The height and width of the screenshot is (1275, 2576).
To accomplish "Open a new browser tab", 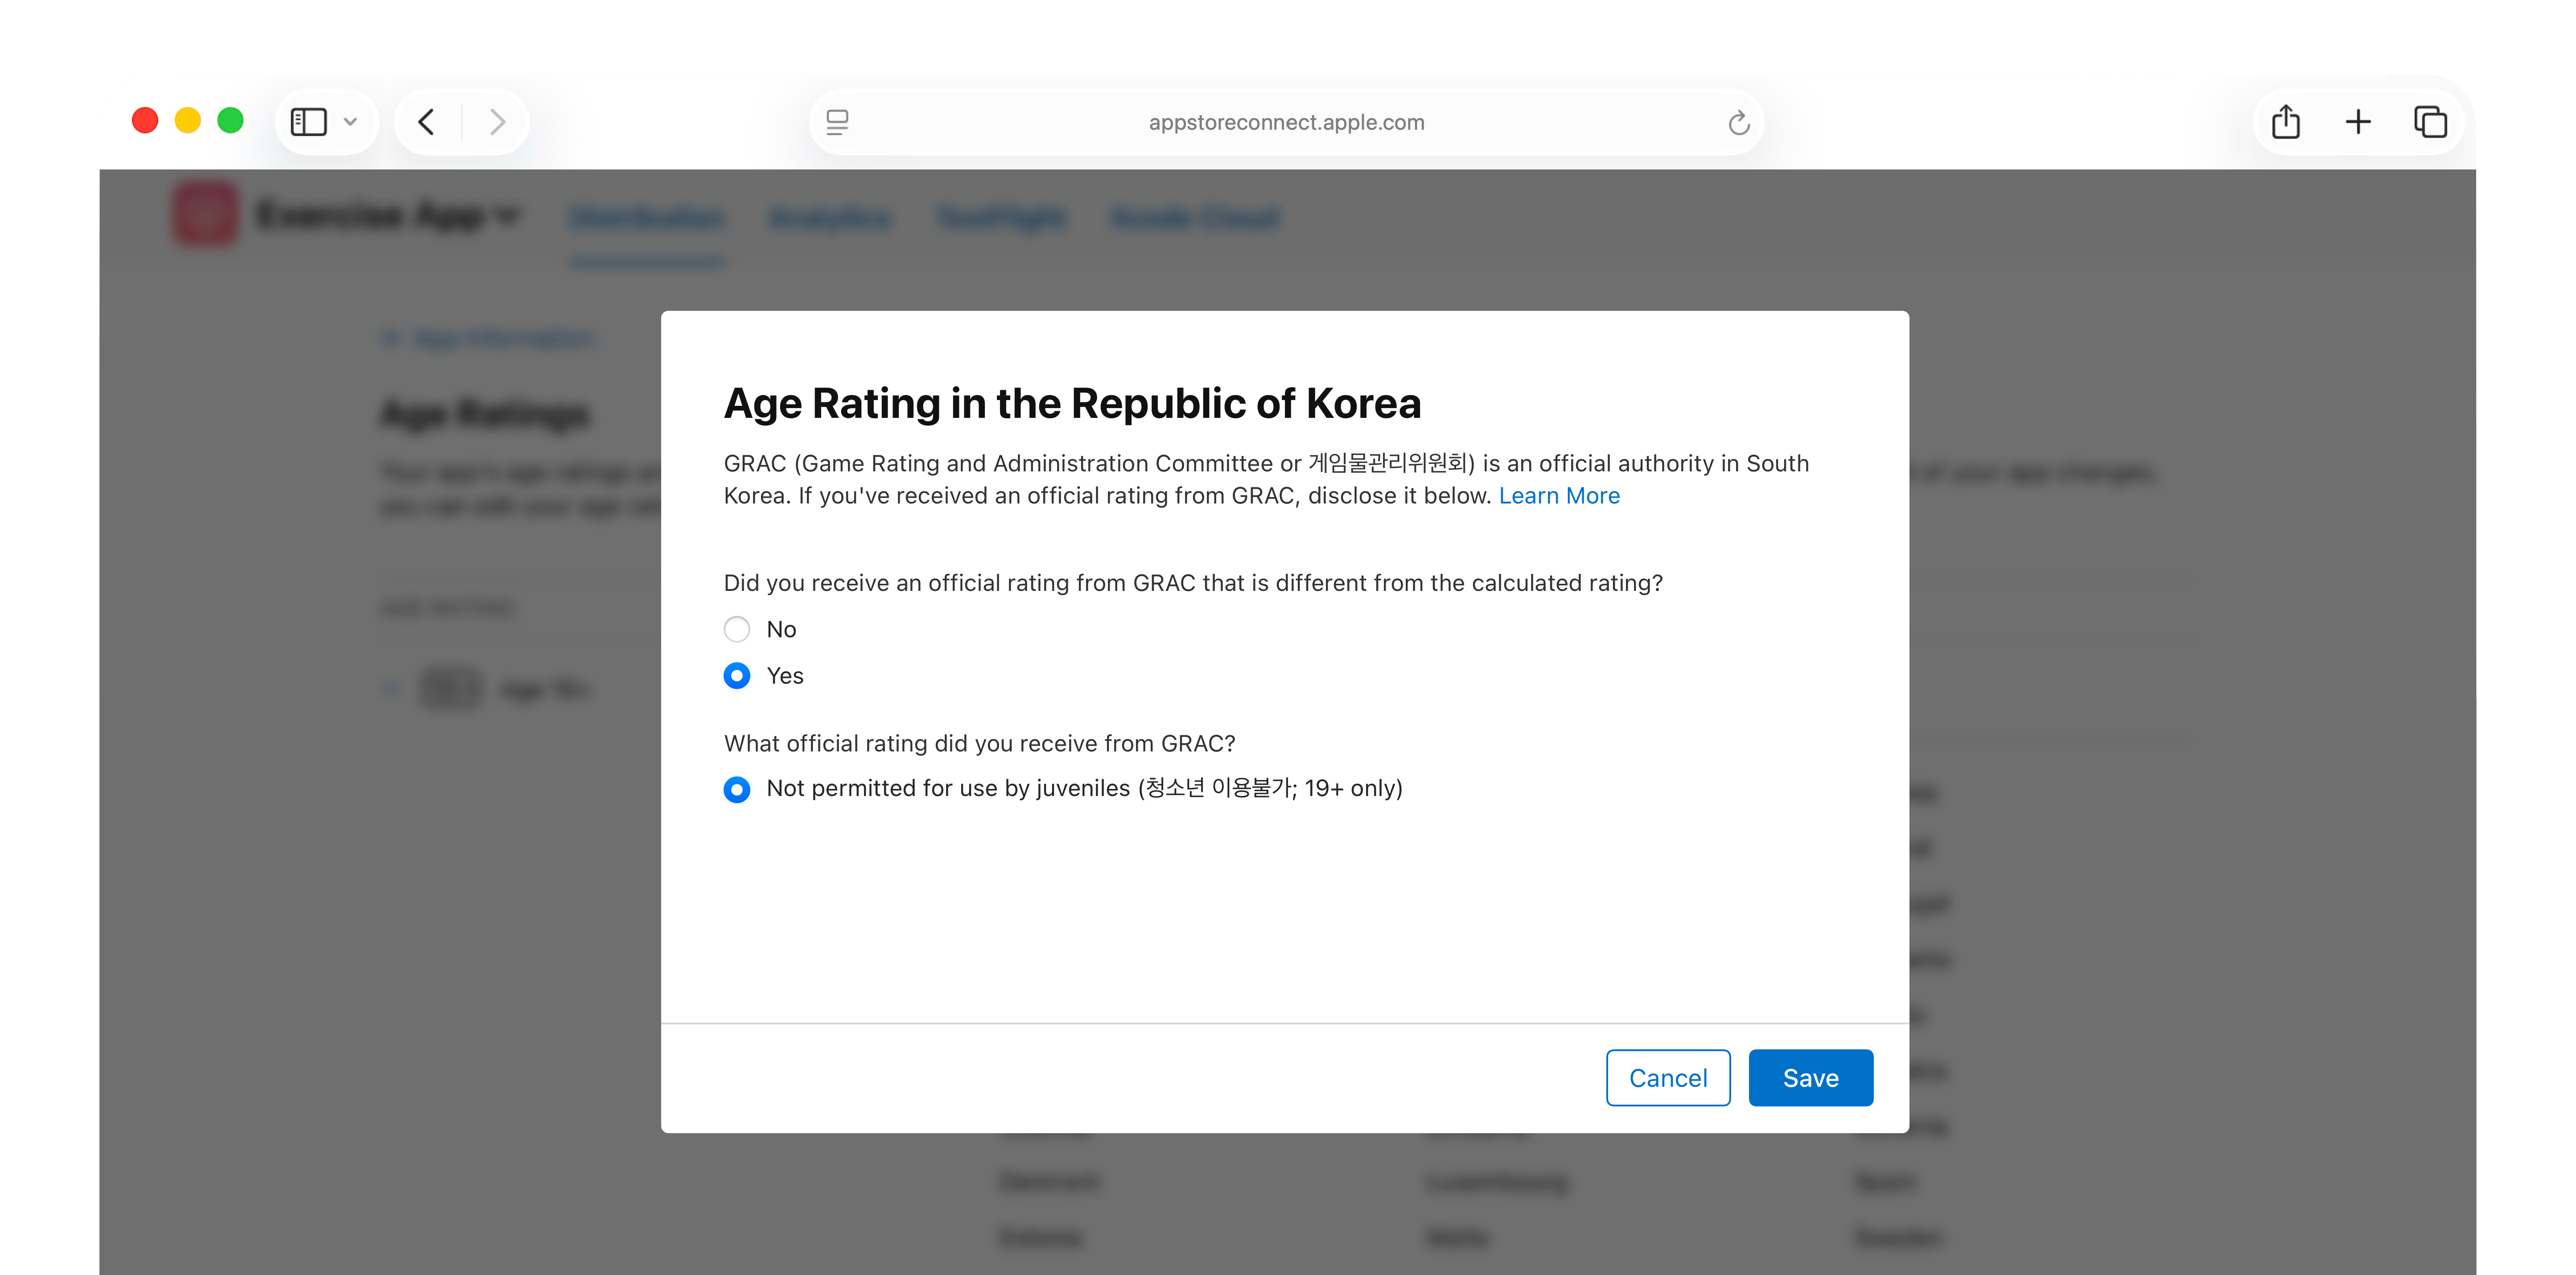I will (x=2358, y=121).
